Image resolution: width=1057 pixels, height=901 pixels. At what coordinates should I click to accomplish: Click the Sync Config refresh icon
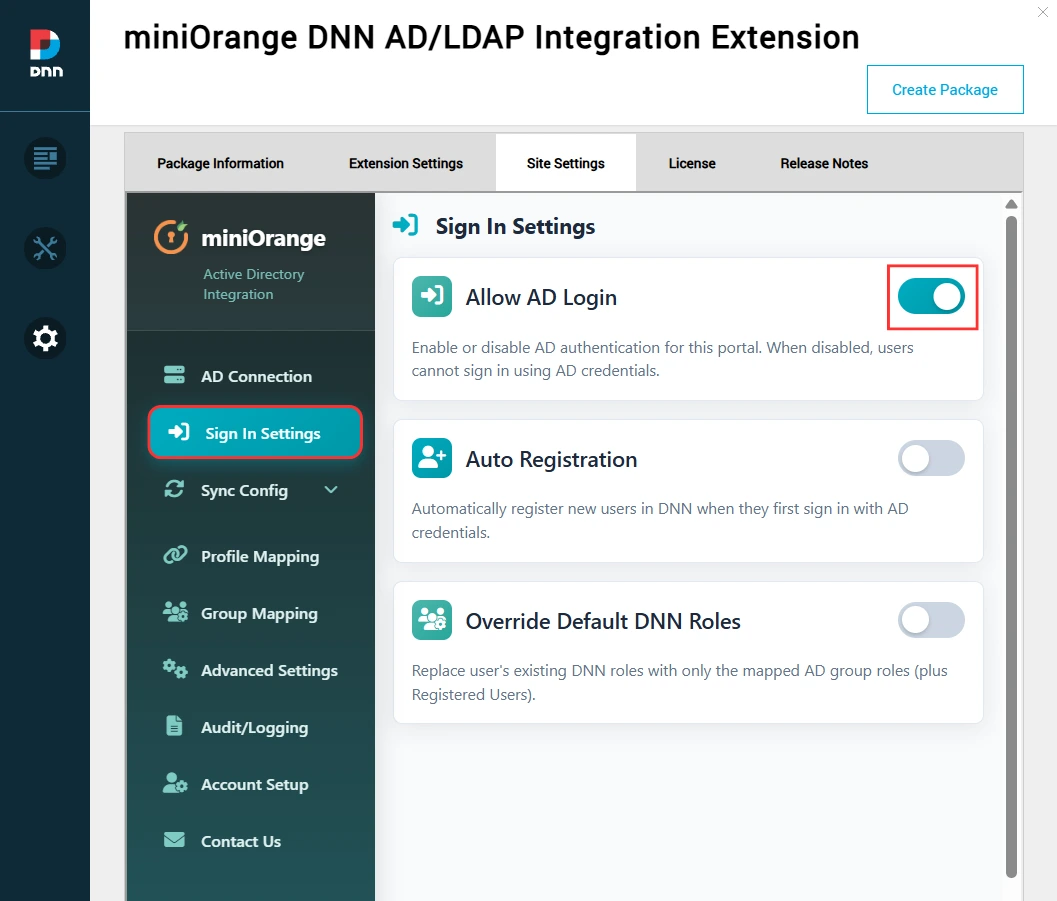coord(174,489)
